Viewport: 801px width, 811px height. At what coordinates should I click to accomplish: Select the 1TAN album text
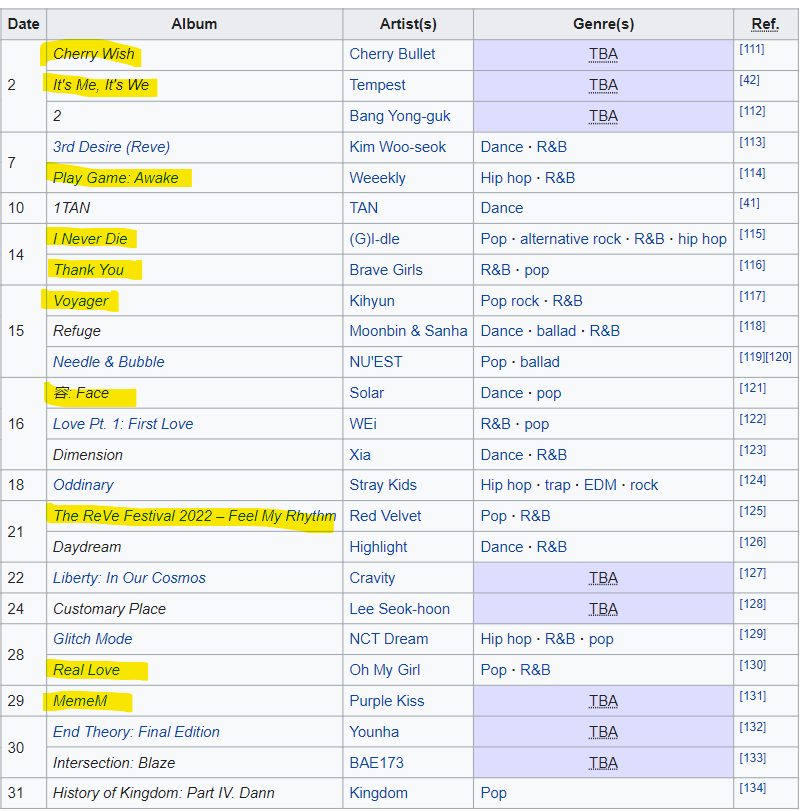pyautogui.click(x=71, y=208)
